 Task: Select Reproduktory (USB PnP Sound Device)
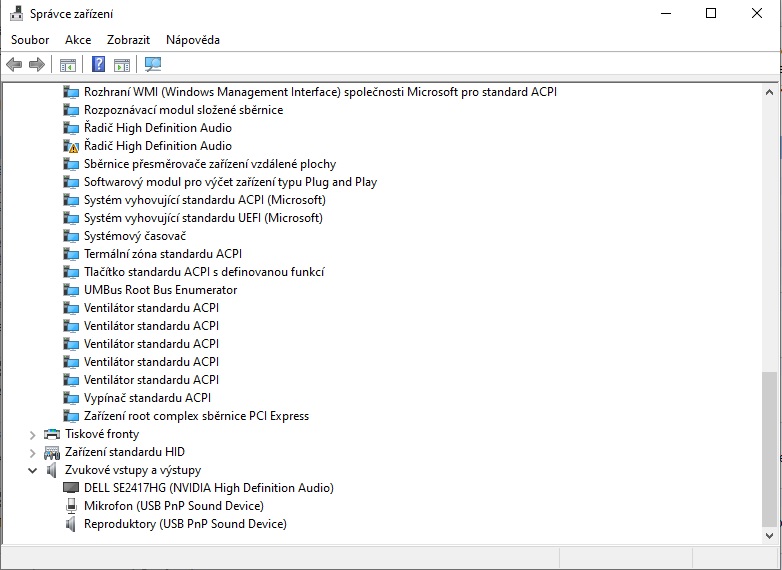[185, 524]
